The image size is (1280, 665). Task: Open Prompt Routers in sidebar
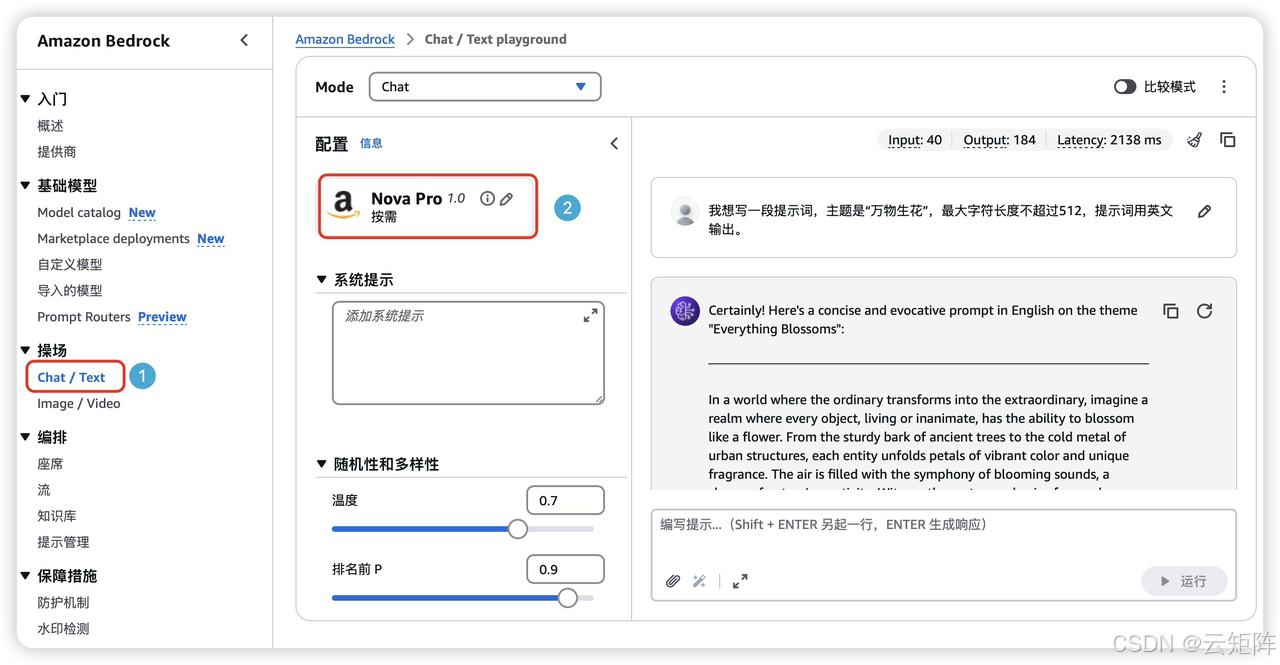[84, 317]
